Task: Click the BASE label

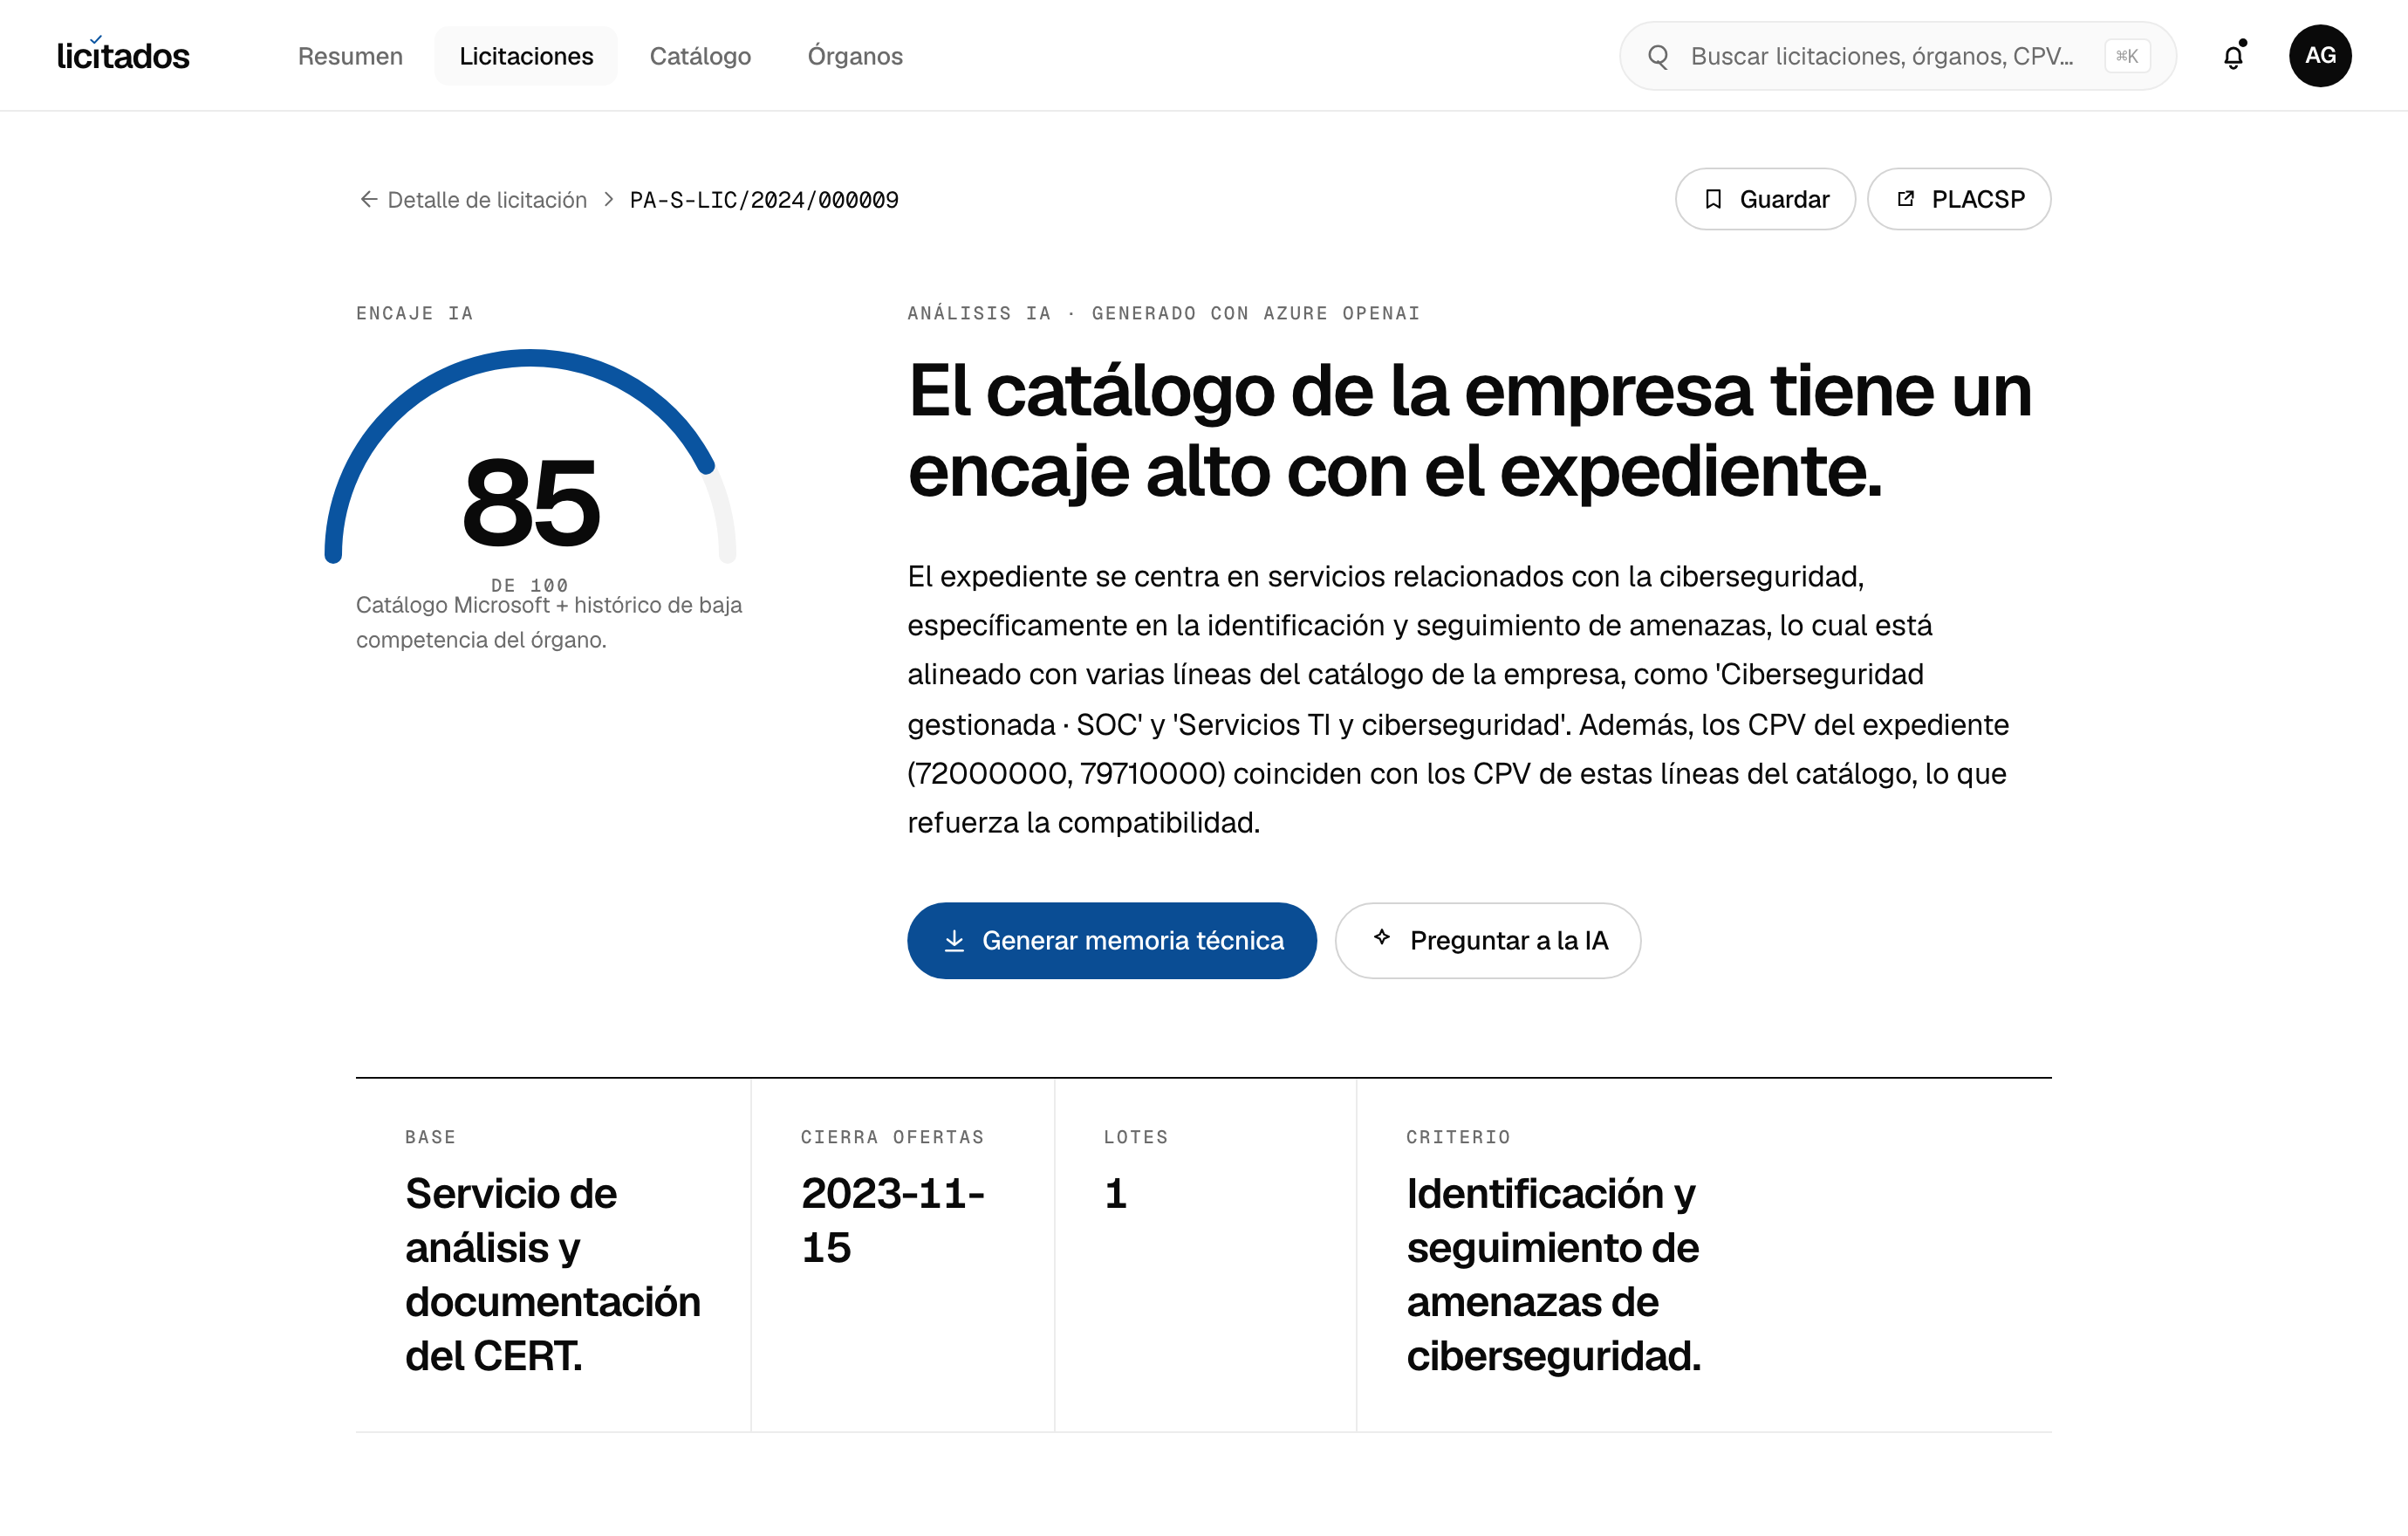Action: [430, 1137]
